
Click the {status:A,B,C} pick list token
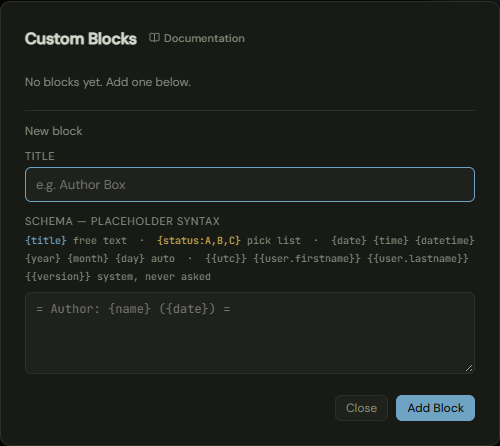[x=199, y=240]
